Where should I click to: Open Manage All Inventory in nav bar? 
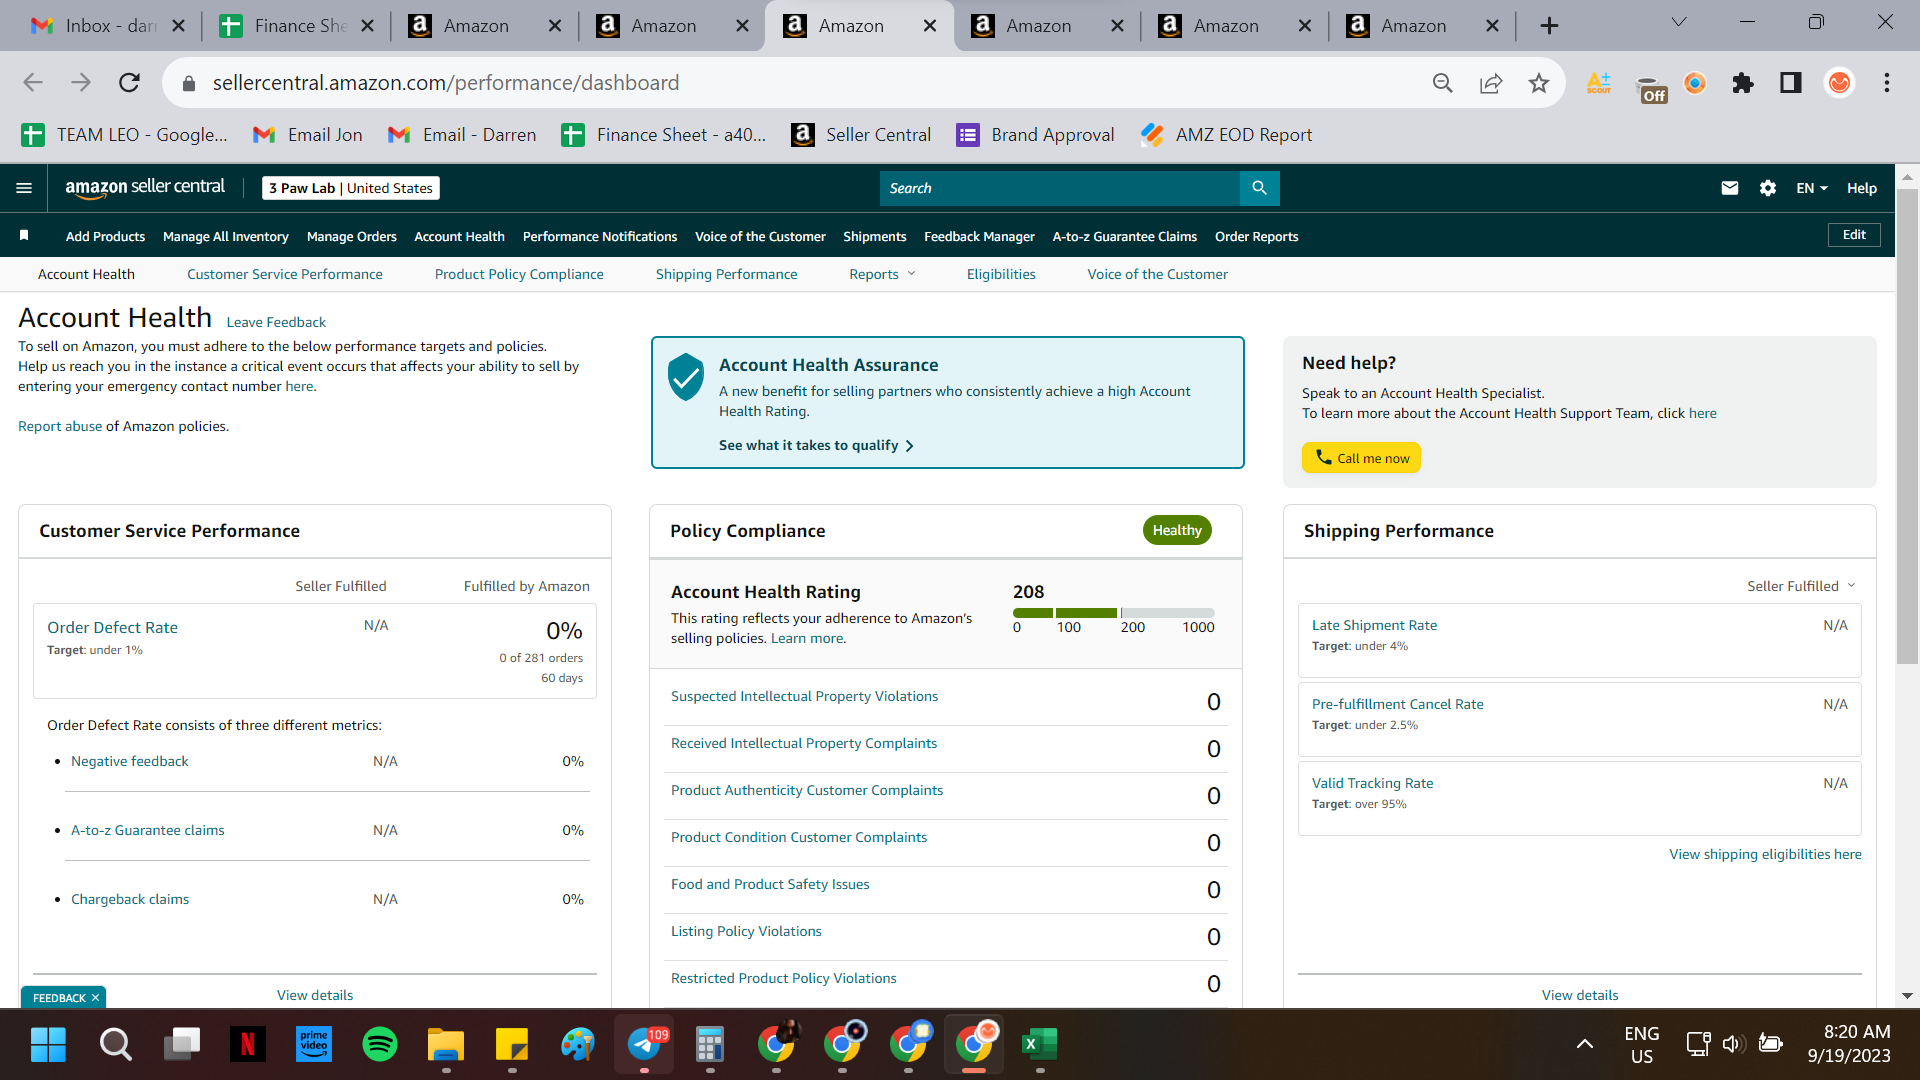(x=226, y=237)
